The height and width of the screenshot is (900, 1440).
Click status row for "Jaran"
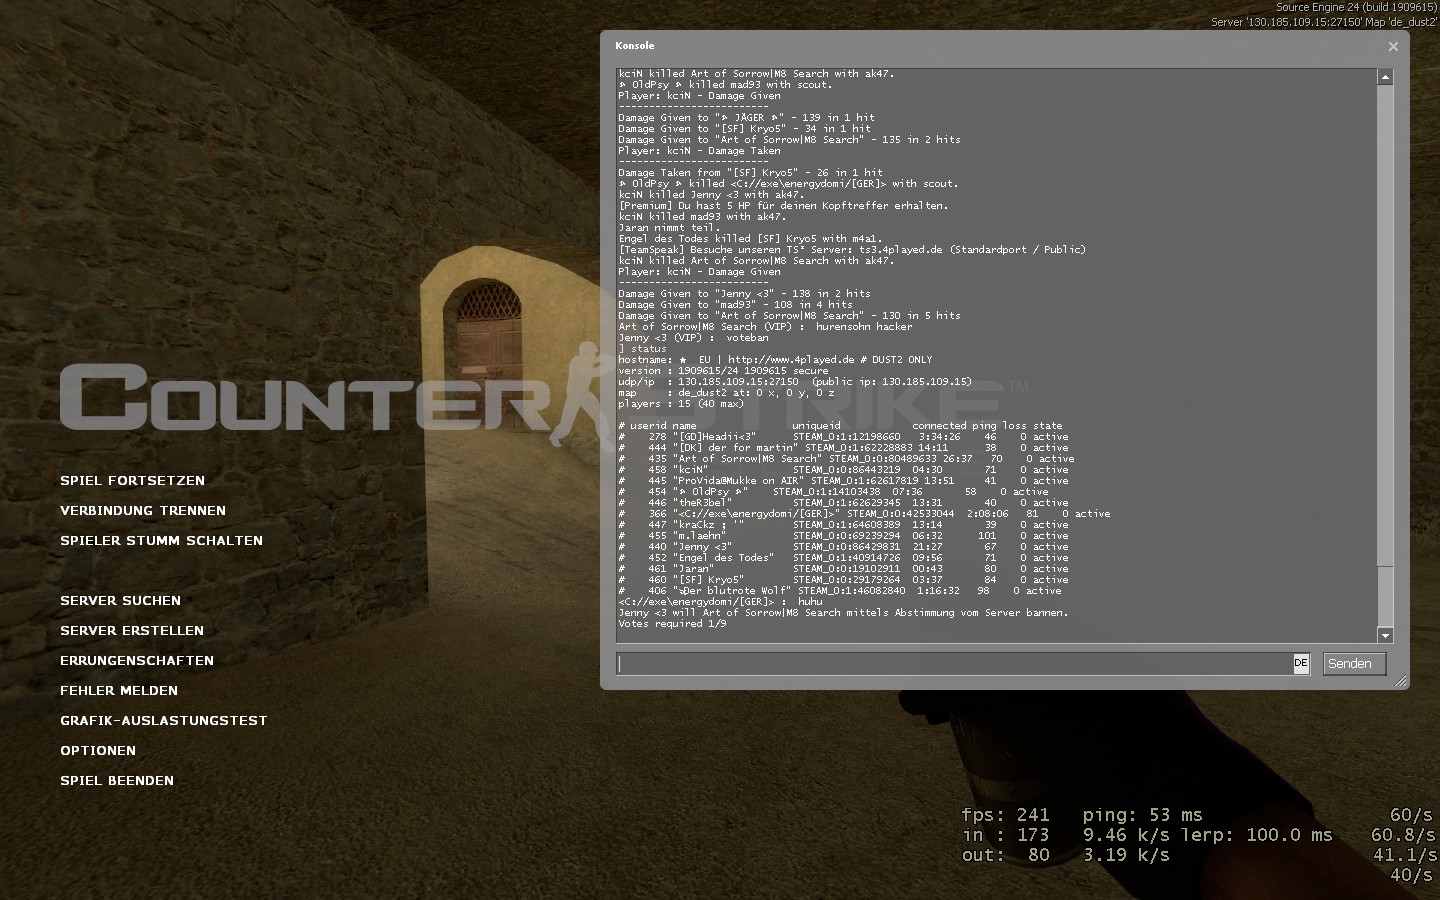click(x=843, y=569)
